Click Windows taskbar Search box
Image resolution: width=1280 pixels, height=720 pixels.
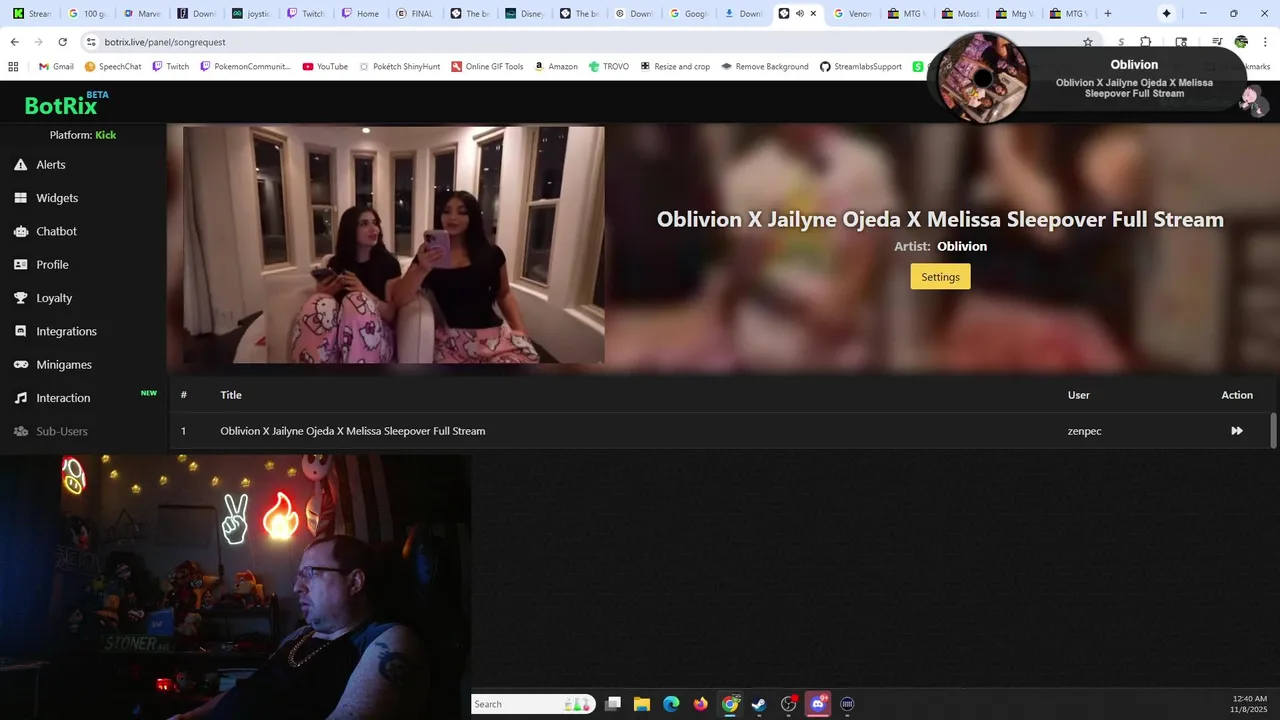click(x=533, y=704)
